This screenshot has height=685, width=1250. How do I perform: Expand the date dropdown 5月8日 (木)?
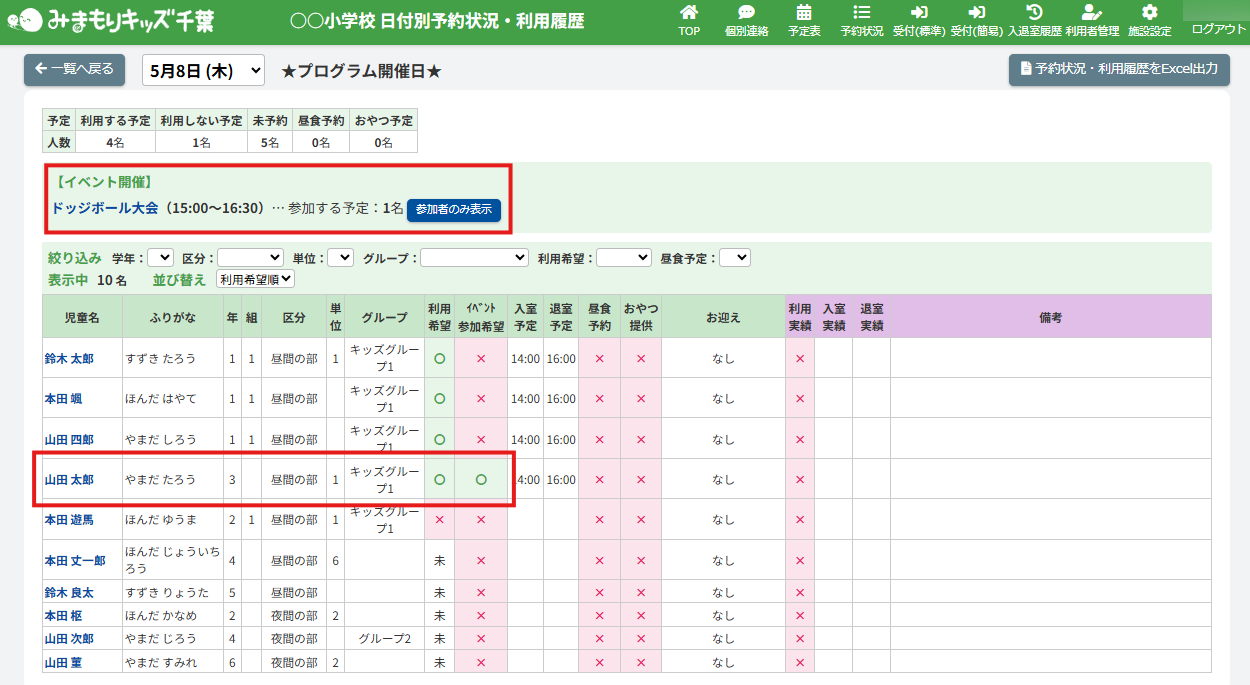tap(204, 71)
